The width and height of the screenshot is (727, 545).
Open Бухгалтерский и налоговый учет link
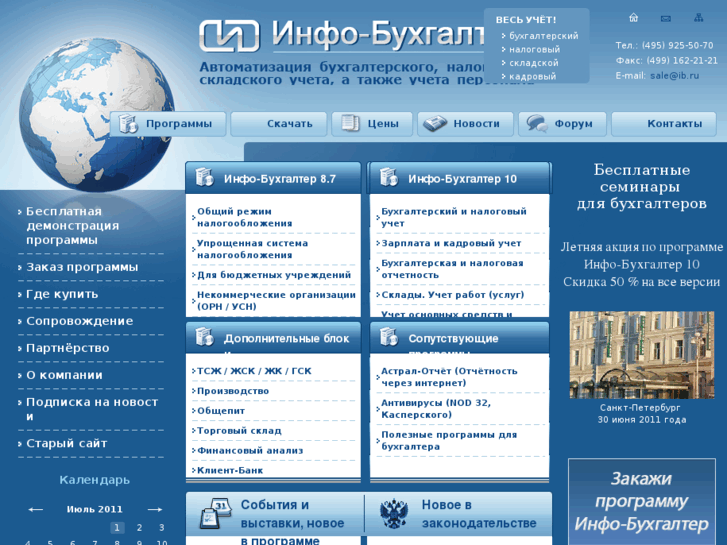pyautogui.click(x=454, y=218)
